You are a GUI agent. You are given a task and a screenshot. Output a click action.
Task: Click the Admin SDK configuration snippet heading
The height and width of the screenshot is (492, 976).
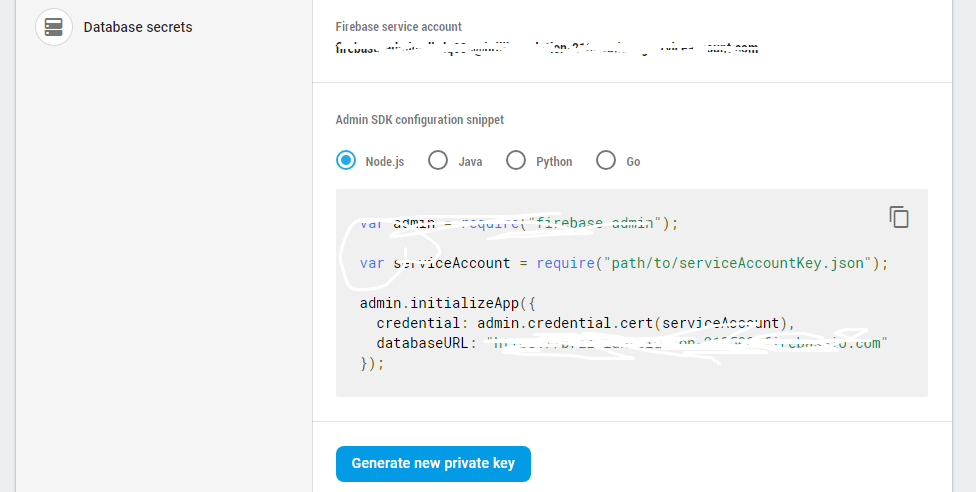[420, 119]
